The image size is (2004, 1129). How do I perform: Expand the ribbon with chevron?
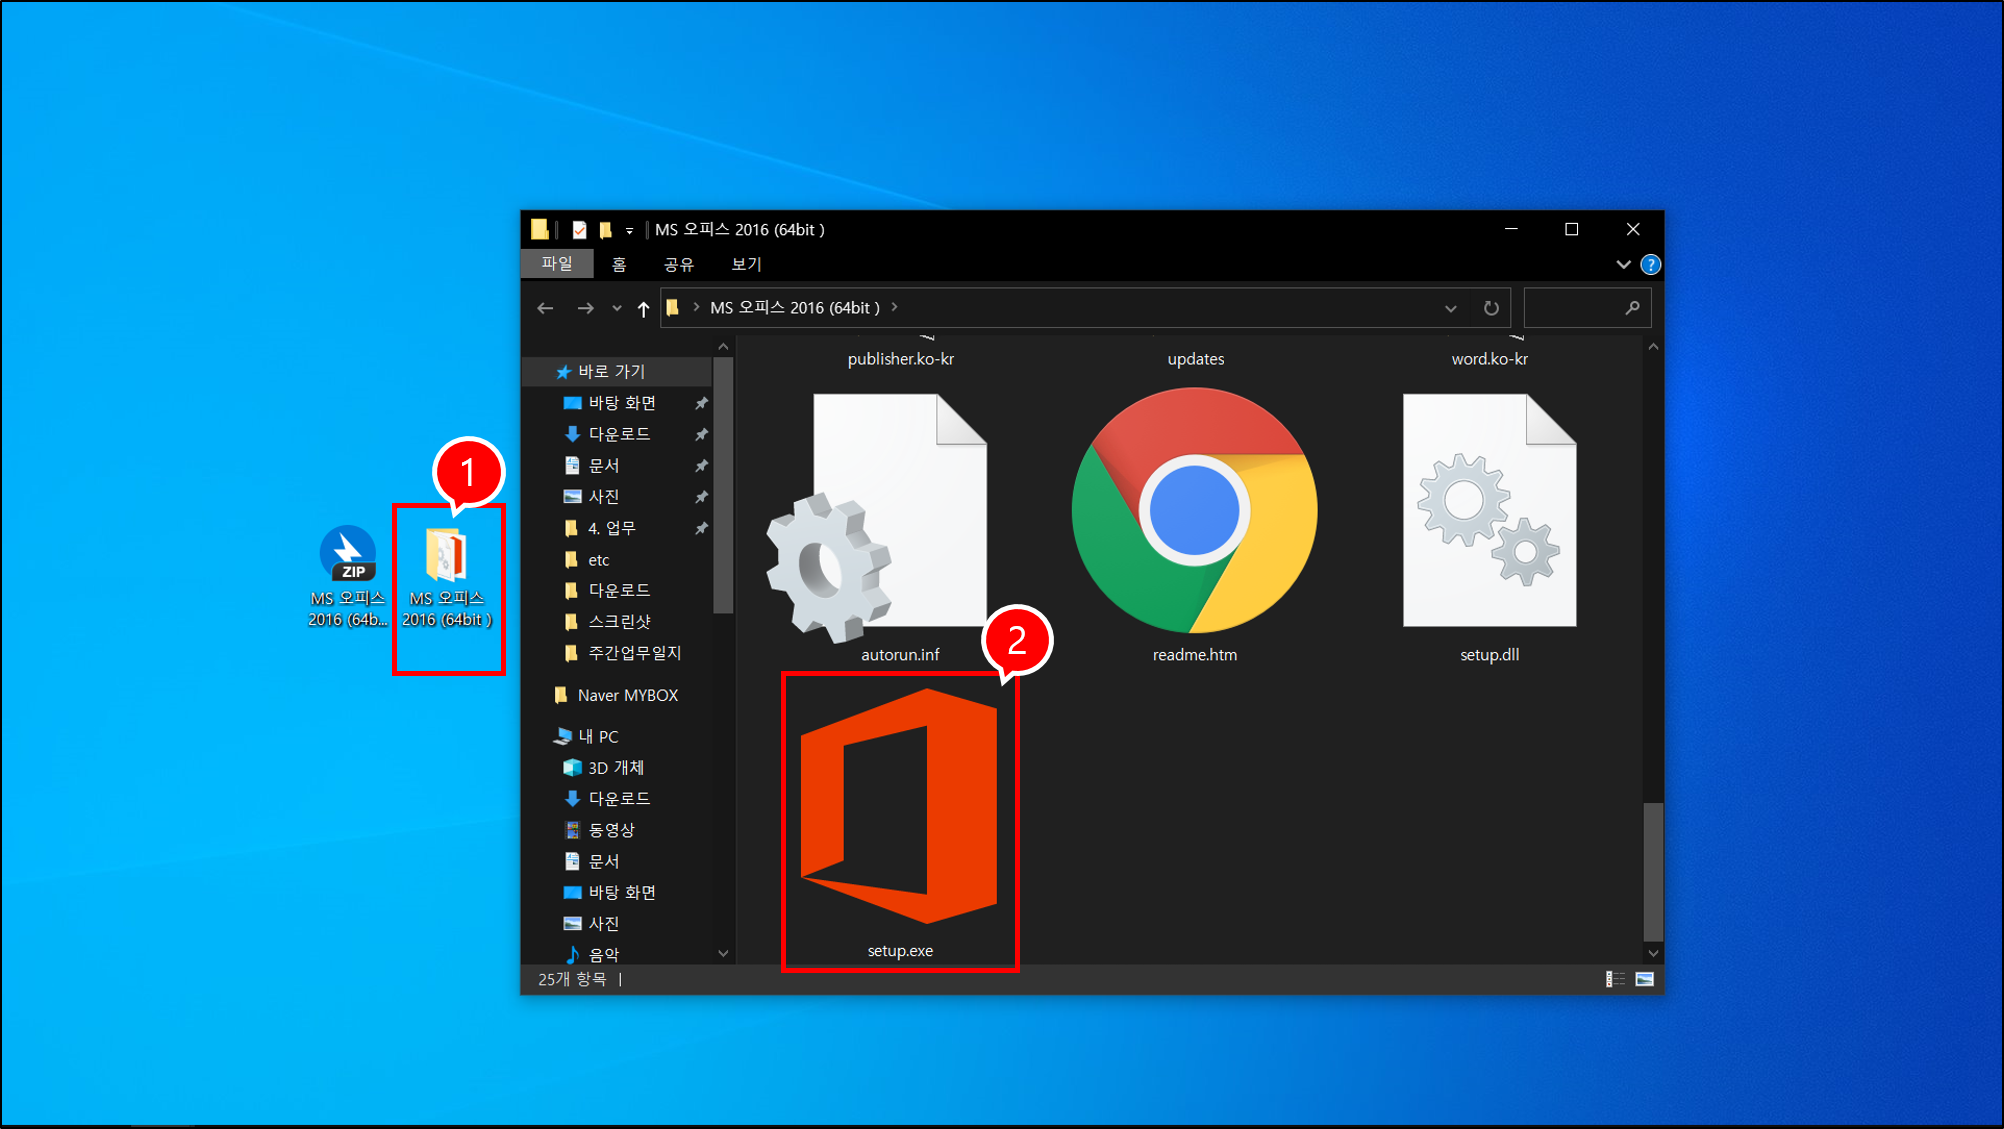1623,264
